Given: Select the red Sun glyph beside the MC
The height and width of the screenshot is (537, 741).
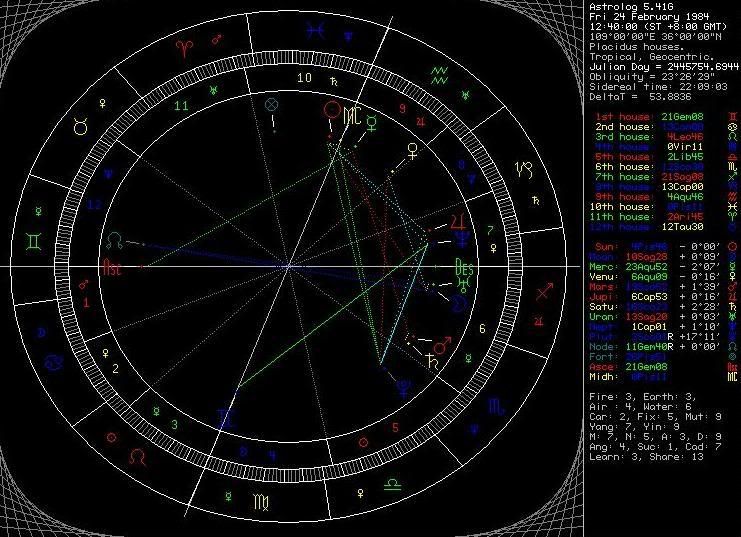Looking at the screenshot, I should pos(332,109).
